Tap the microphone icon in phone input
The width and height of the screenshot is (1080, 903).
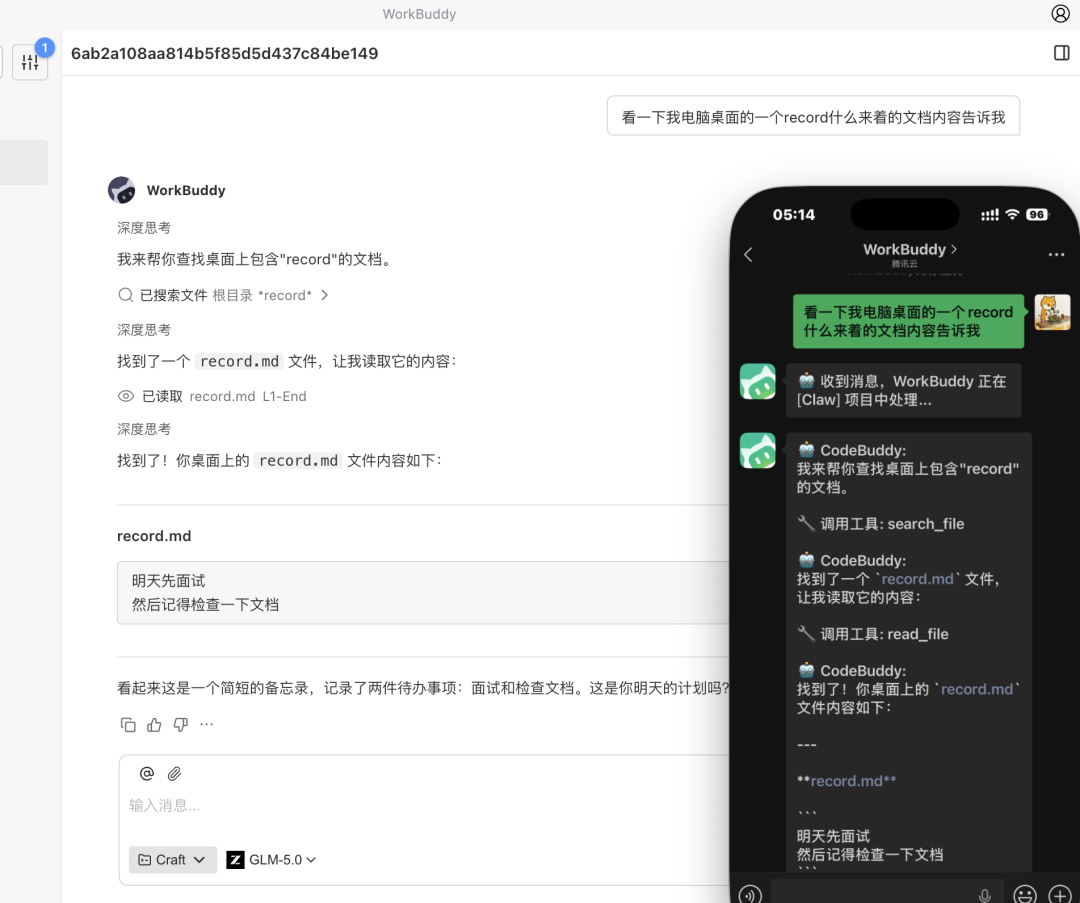[x=985, y=894]
